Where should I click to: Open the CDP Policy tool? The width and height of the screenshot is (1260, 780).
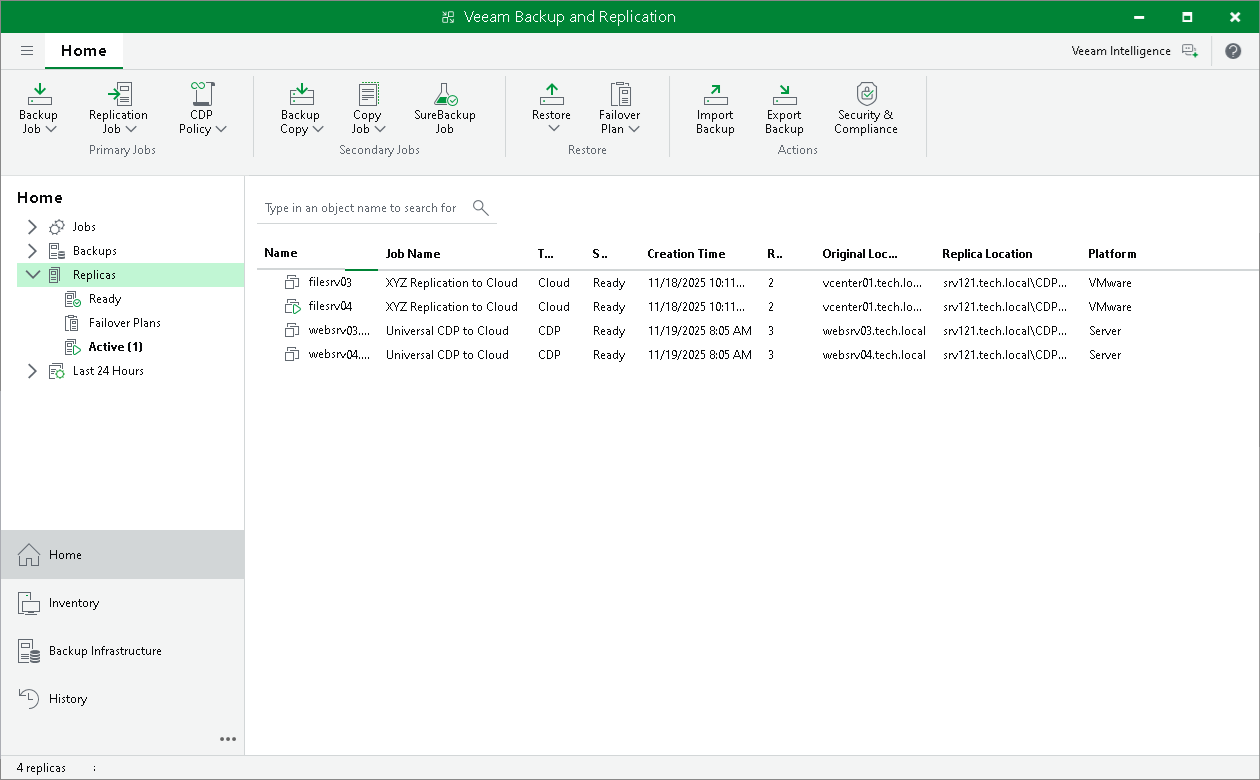point(201,107)
